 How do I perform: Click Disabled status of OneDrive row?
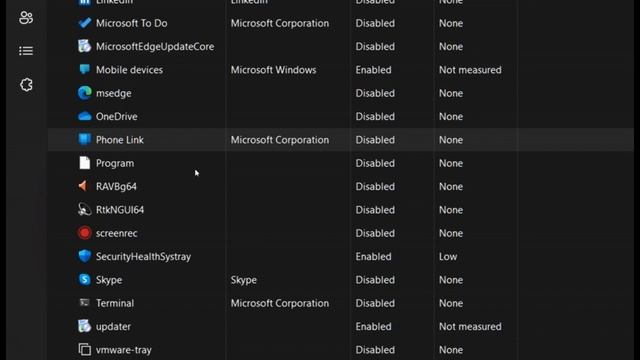click(x=375, y=117)
